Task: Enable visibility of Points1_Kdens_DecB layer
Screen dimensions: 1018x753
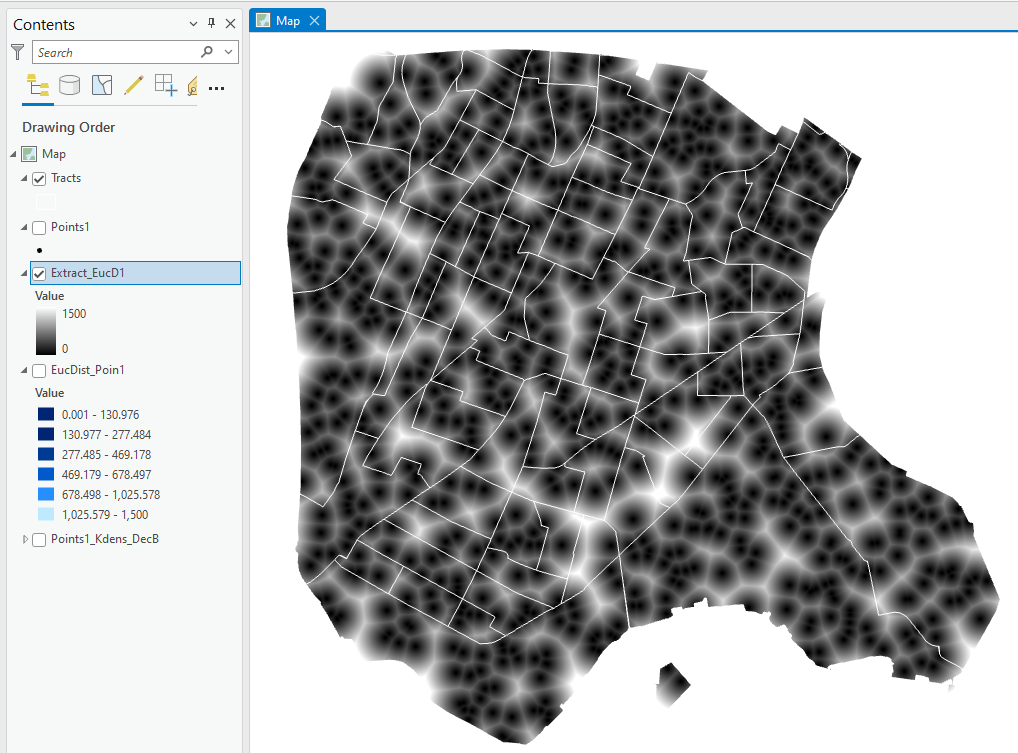Action: pos(39,538)
